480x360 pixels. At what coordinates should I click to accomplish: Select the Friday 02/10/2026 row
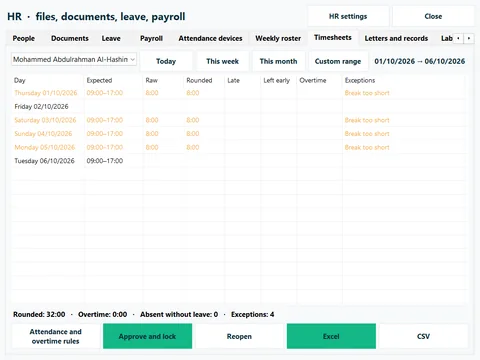coord(239,107)
